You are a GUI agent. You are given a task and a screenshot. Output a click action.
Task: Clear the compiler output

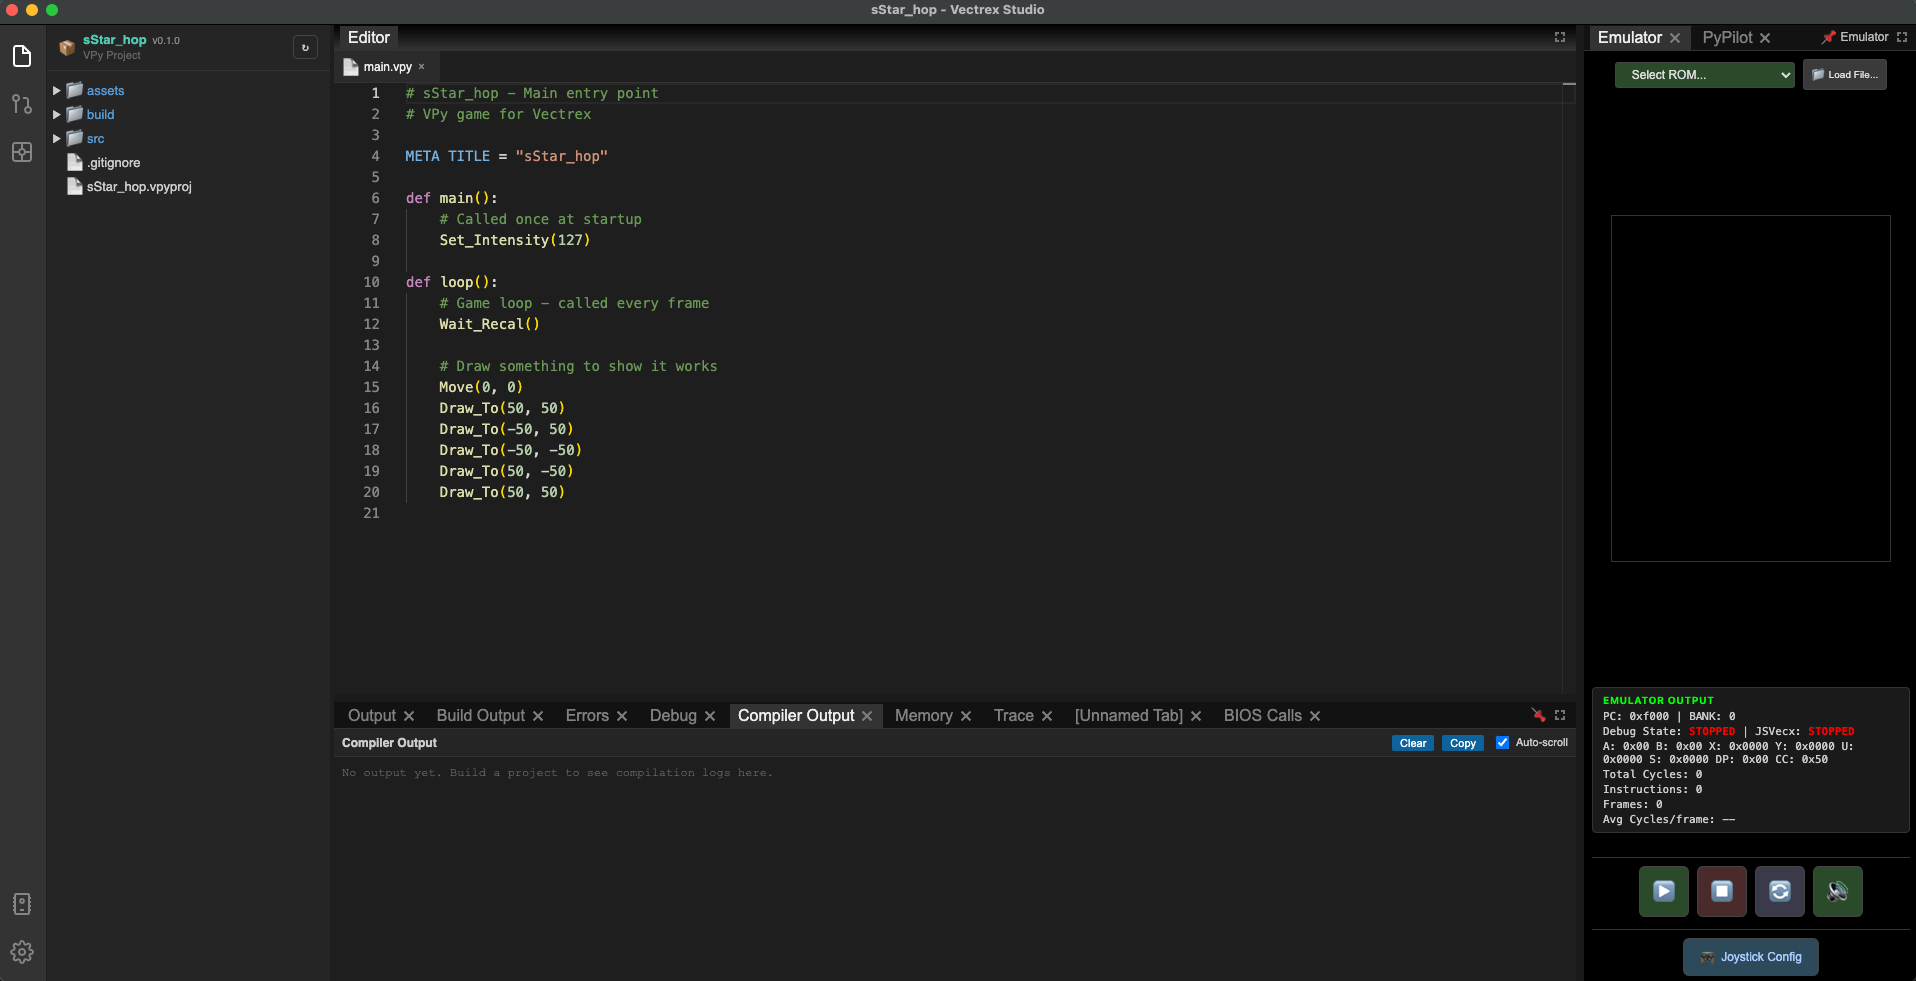1413,743
